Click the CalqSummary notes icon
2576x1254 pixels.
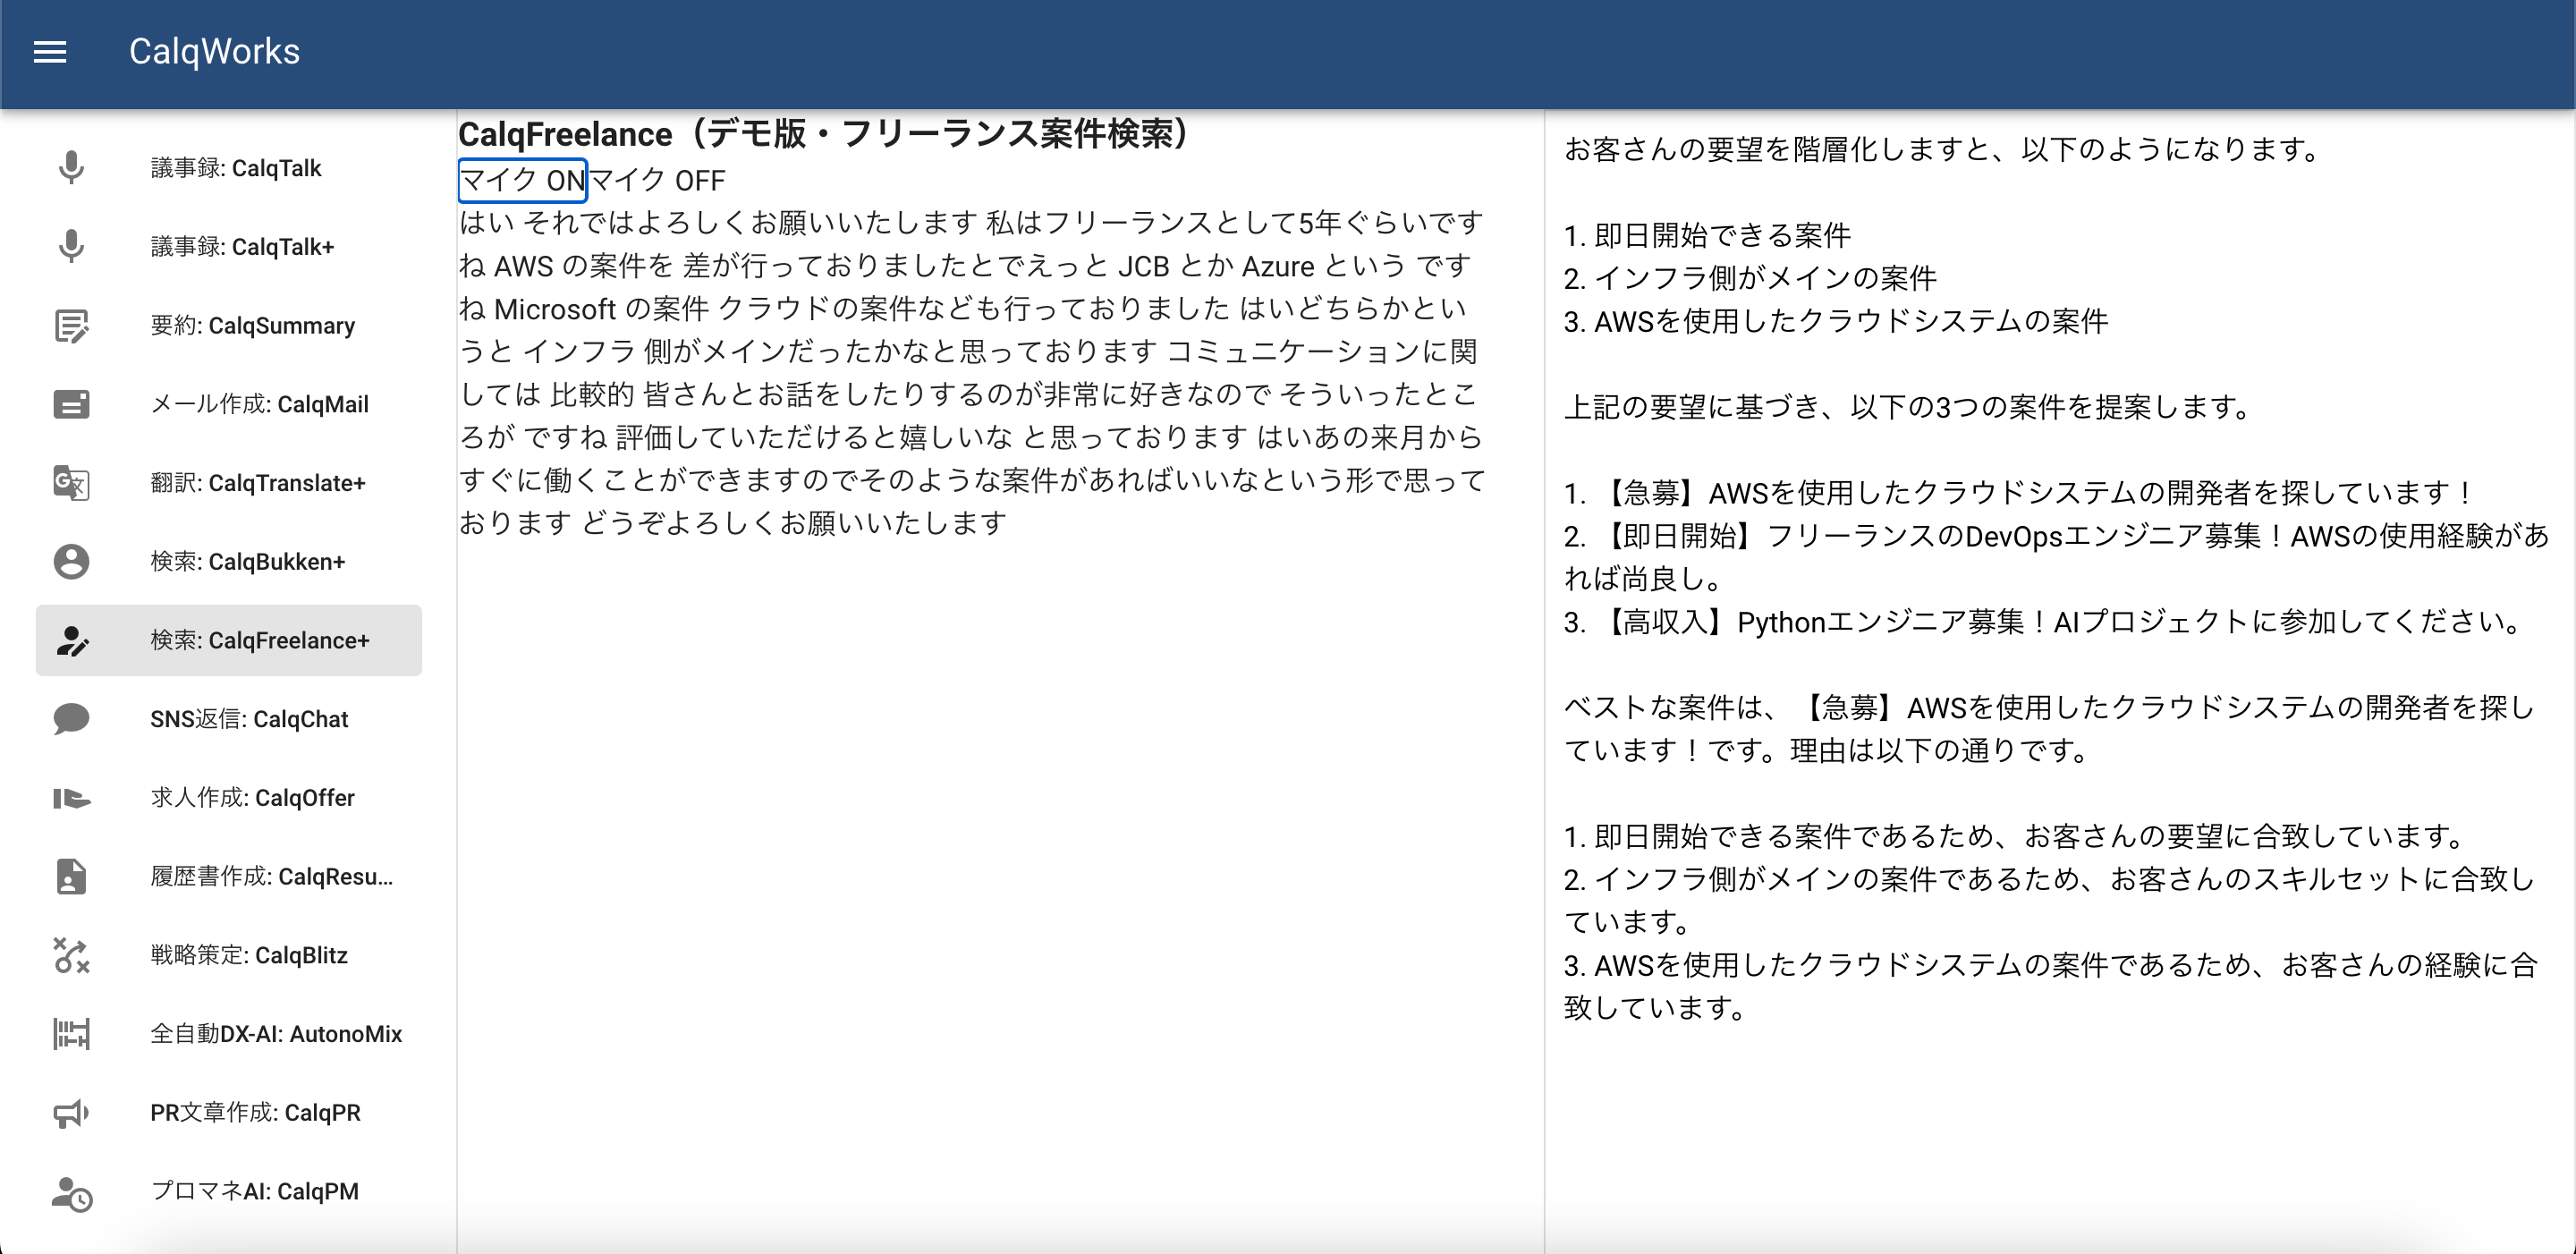click(71, 325)
